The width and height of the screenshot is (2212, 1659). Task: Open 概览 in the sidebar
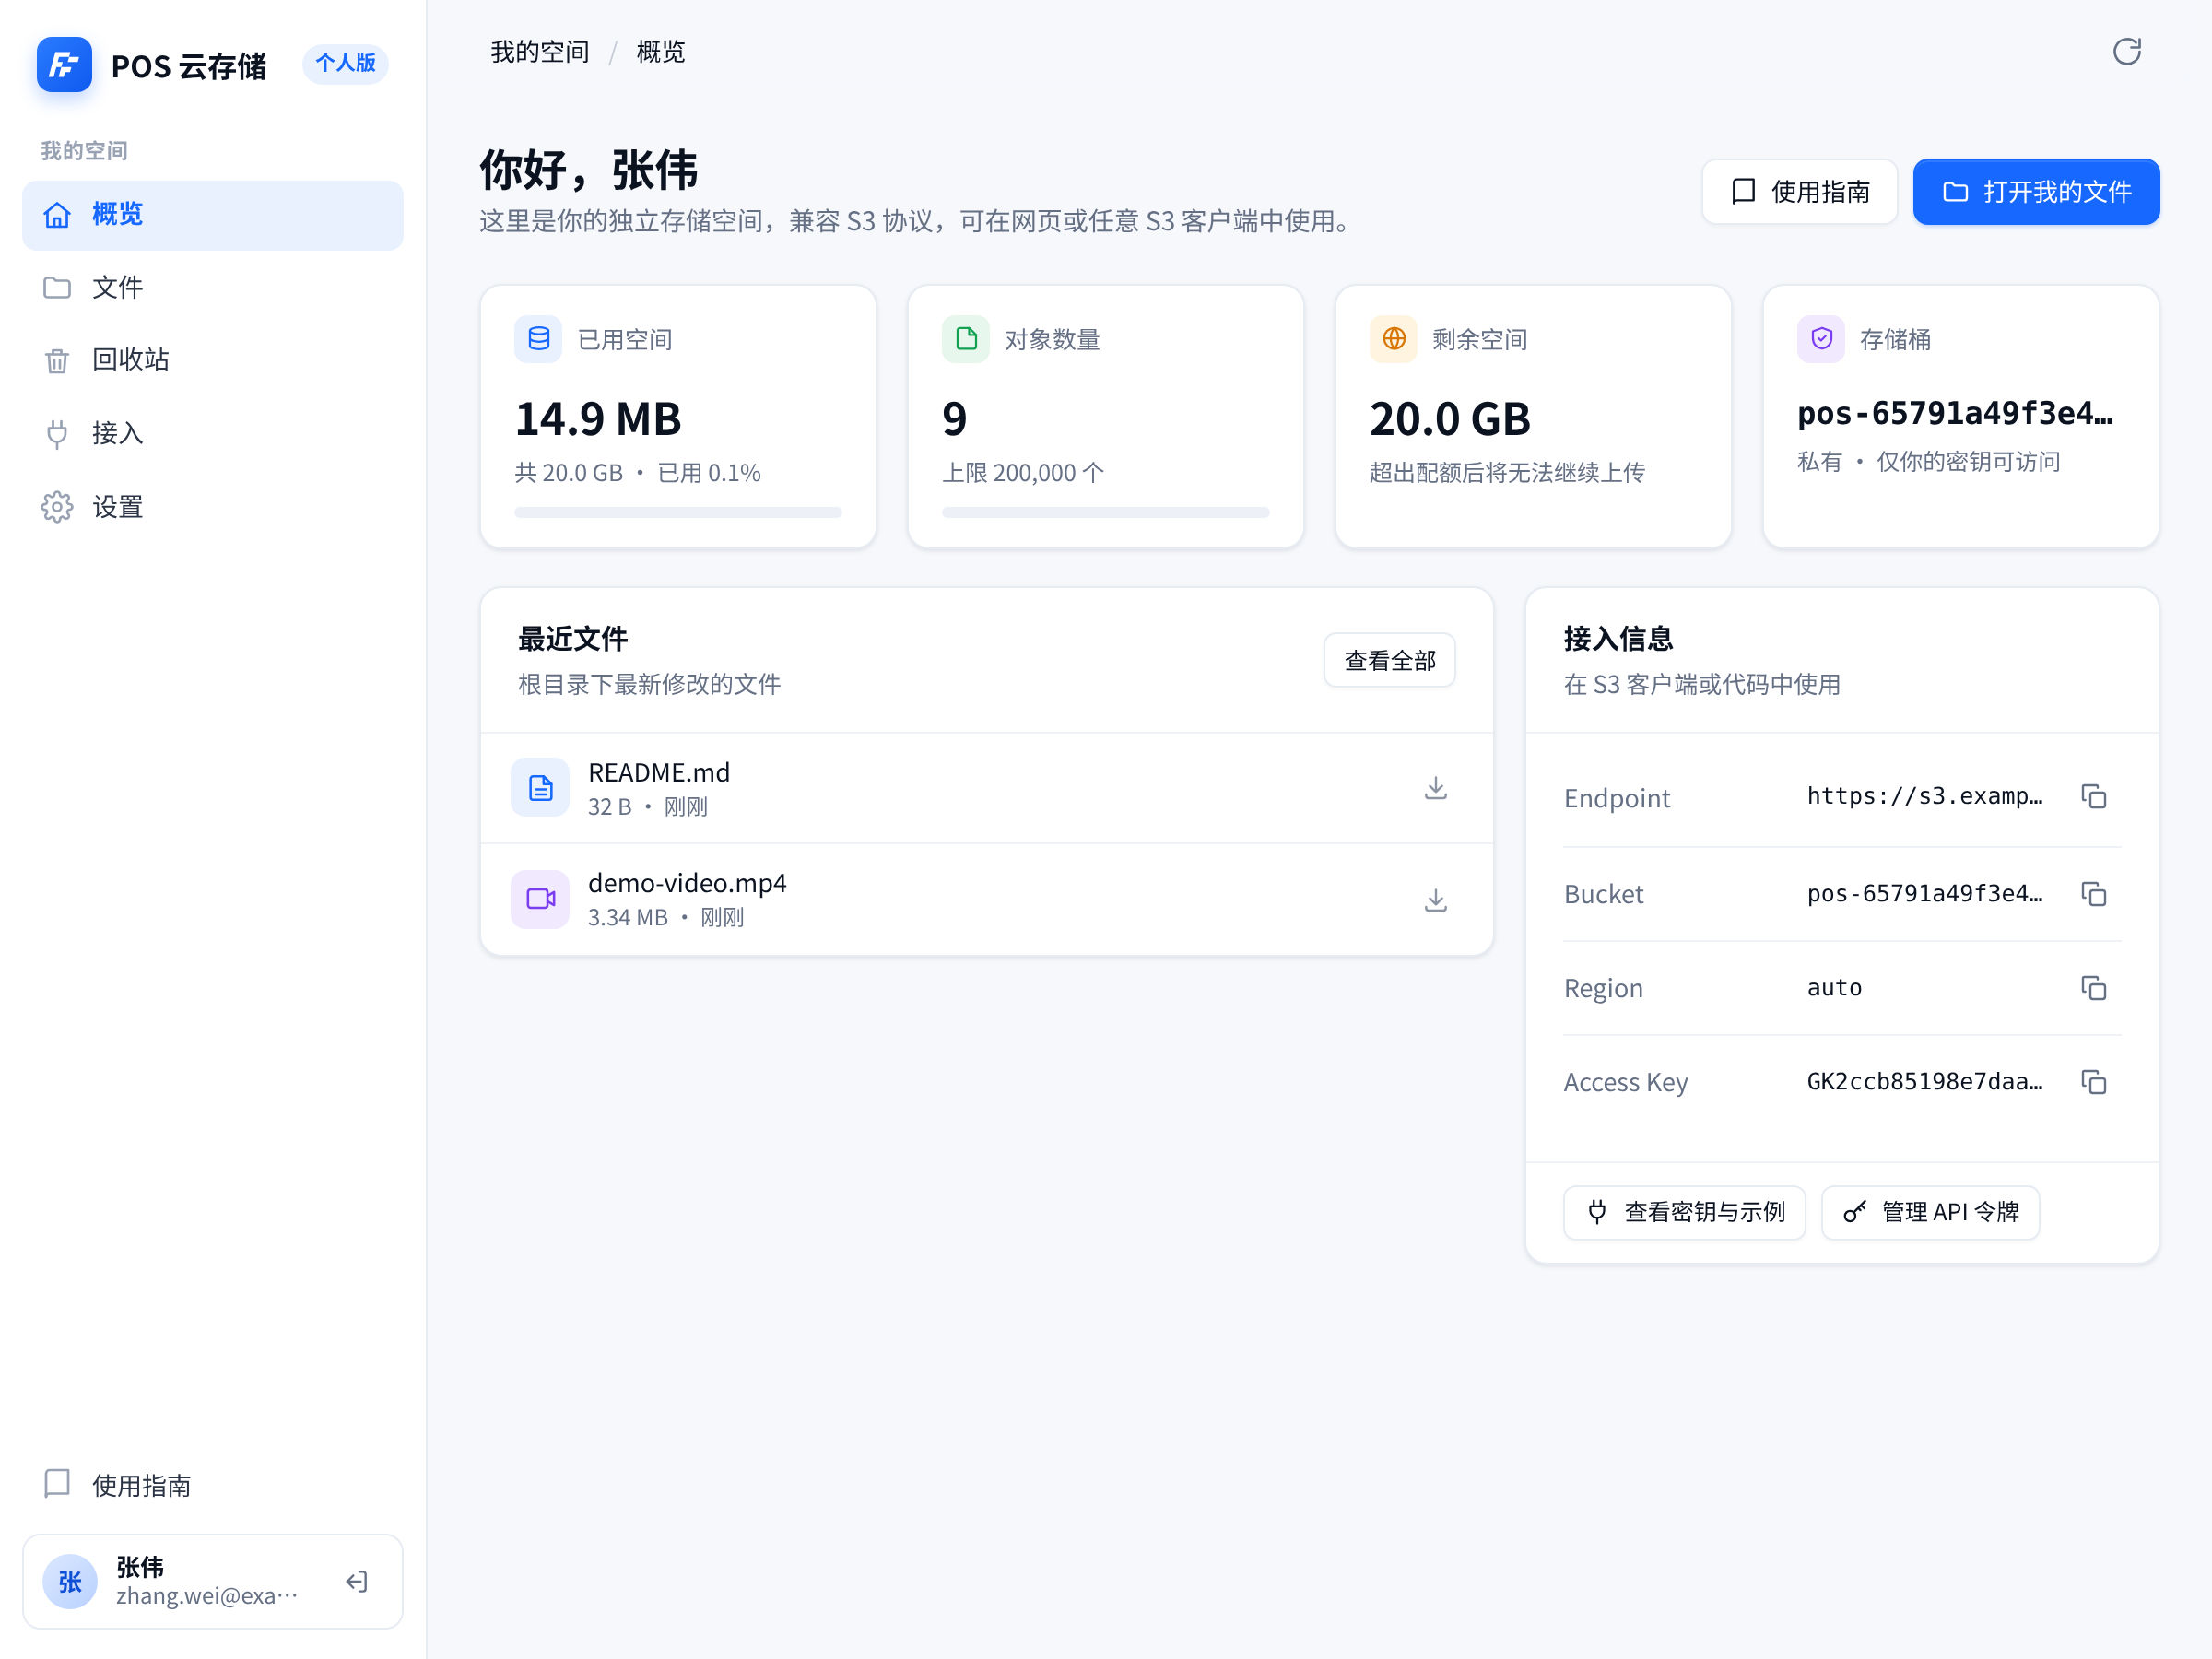click(x=213, y=215)
